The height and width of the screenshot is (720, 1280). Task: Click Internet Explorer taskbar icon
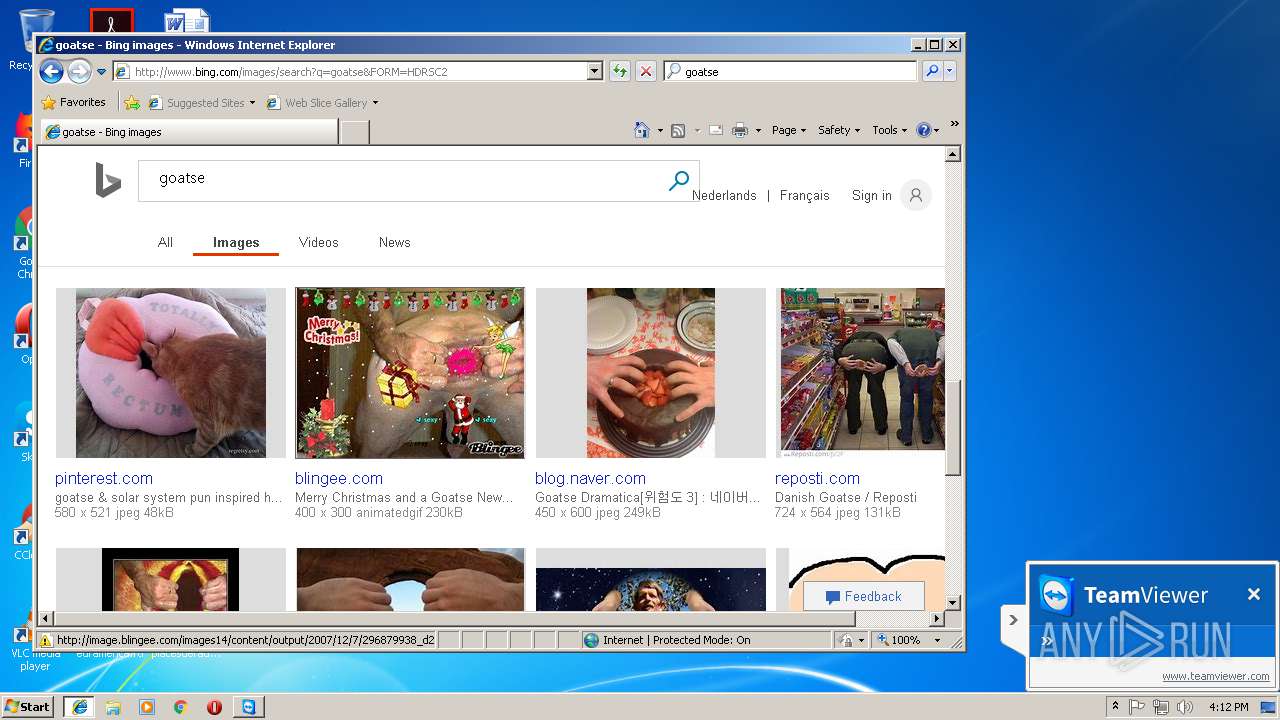(79, 706)
